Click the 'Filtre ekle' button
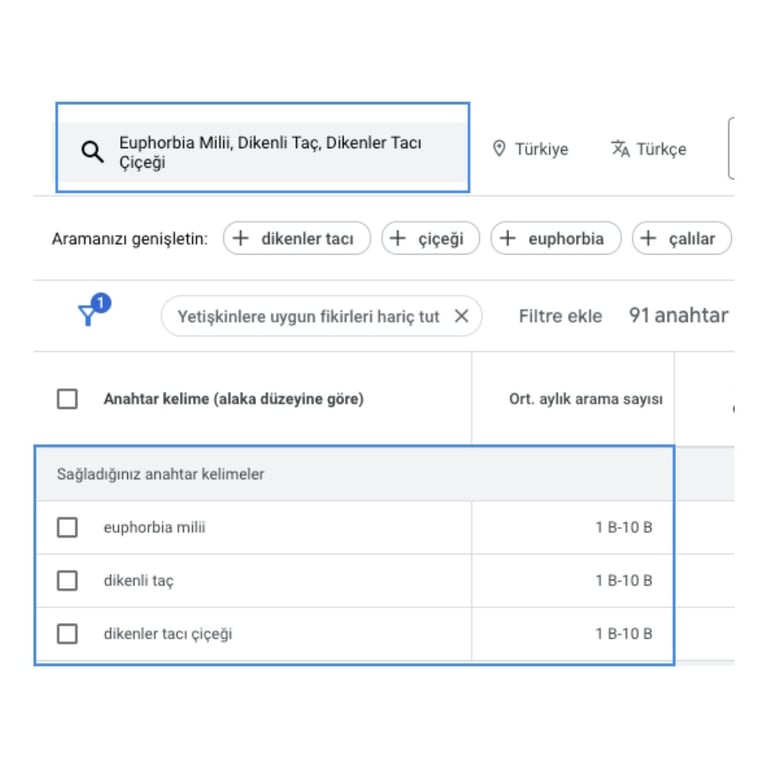Image resolution: width=768 pixels, height=768 pixels. pyautogui.click(x=560, y=316)
